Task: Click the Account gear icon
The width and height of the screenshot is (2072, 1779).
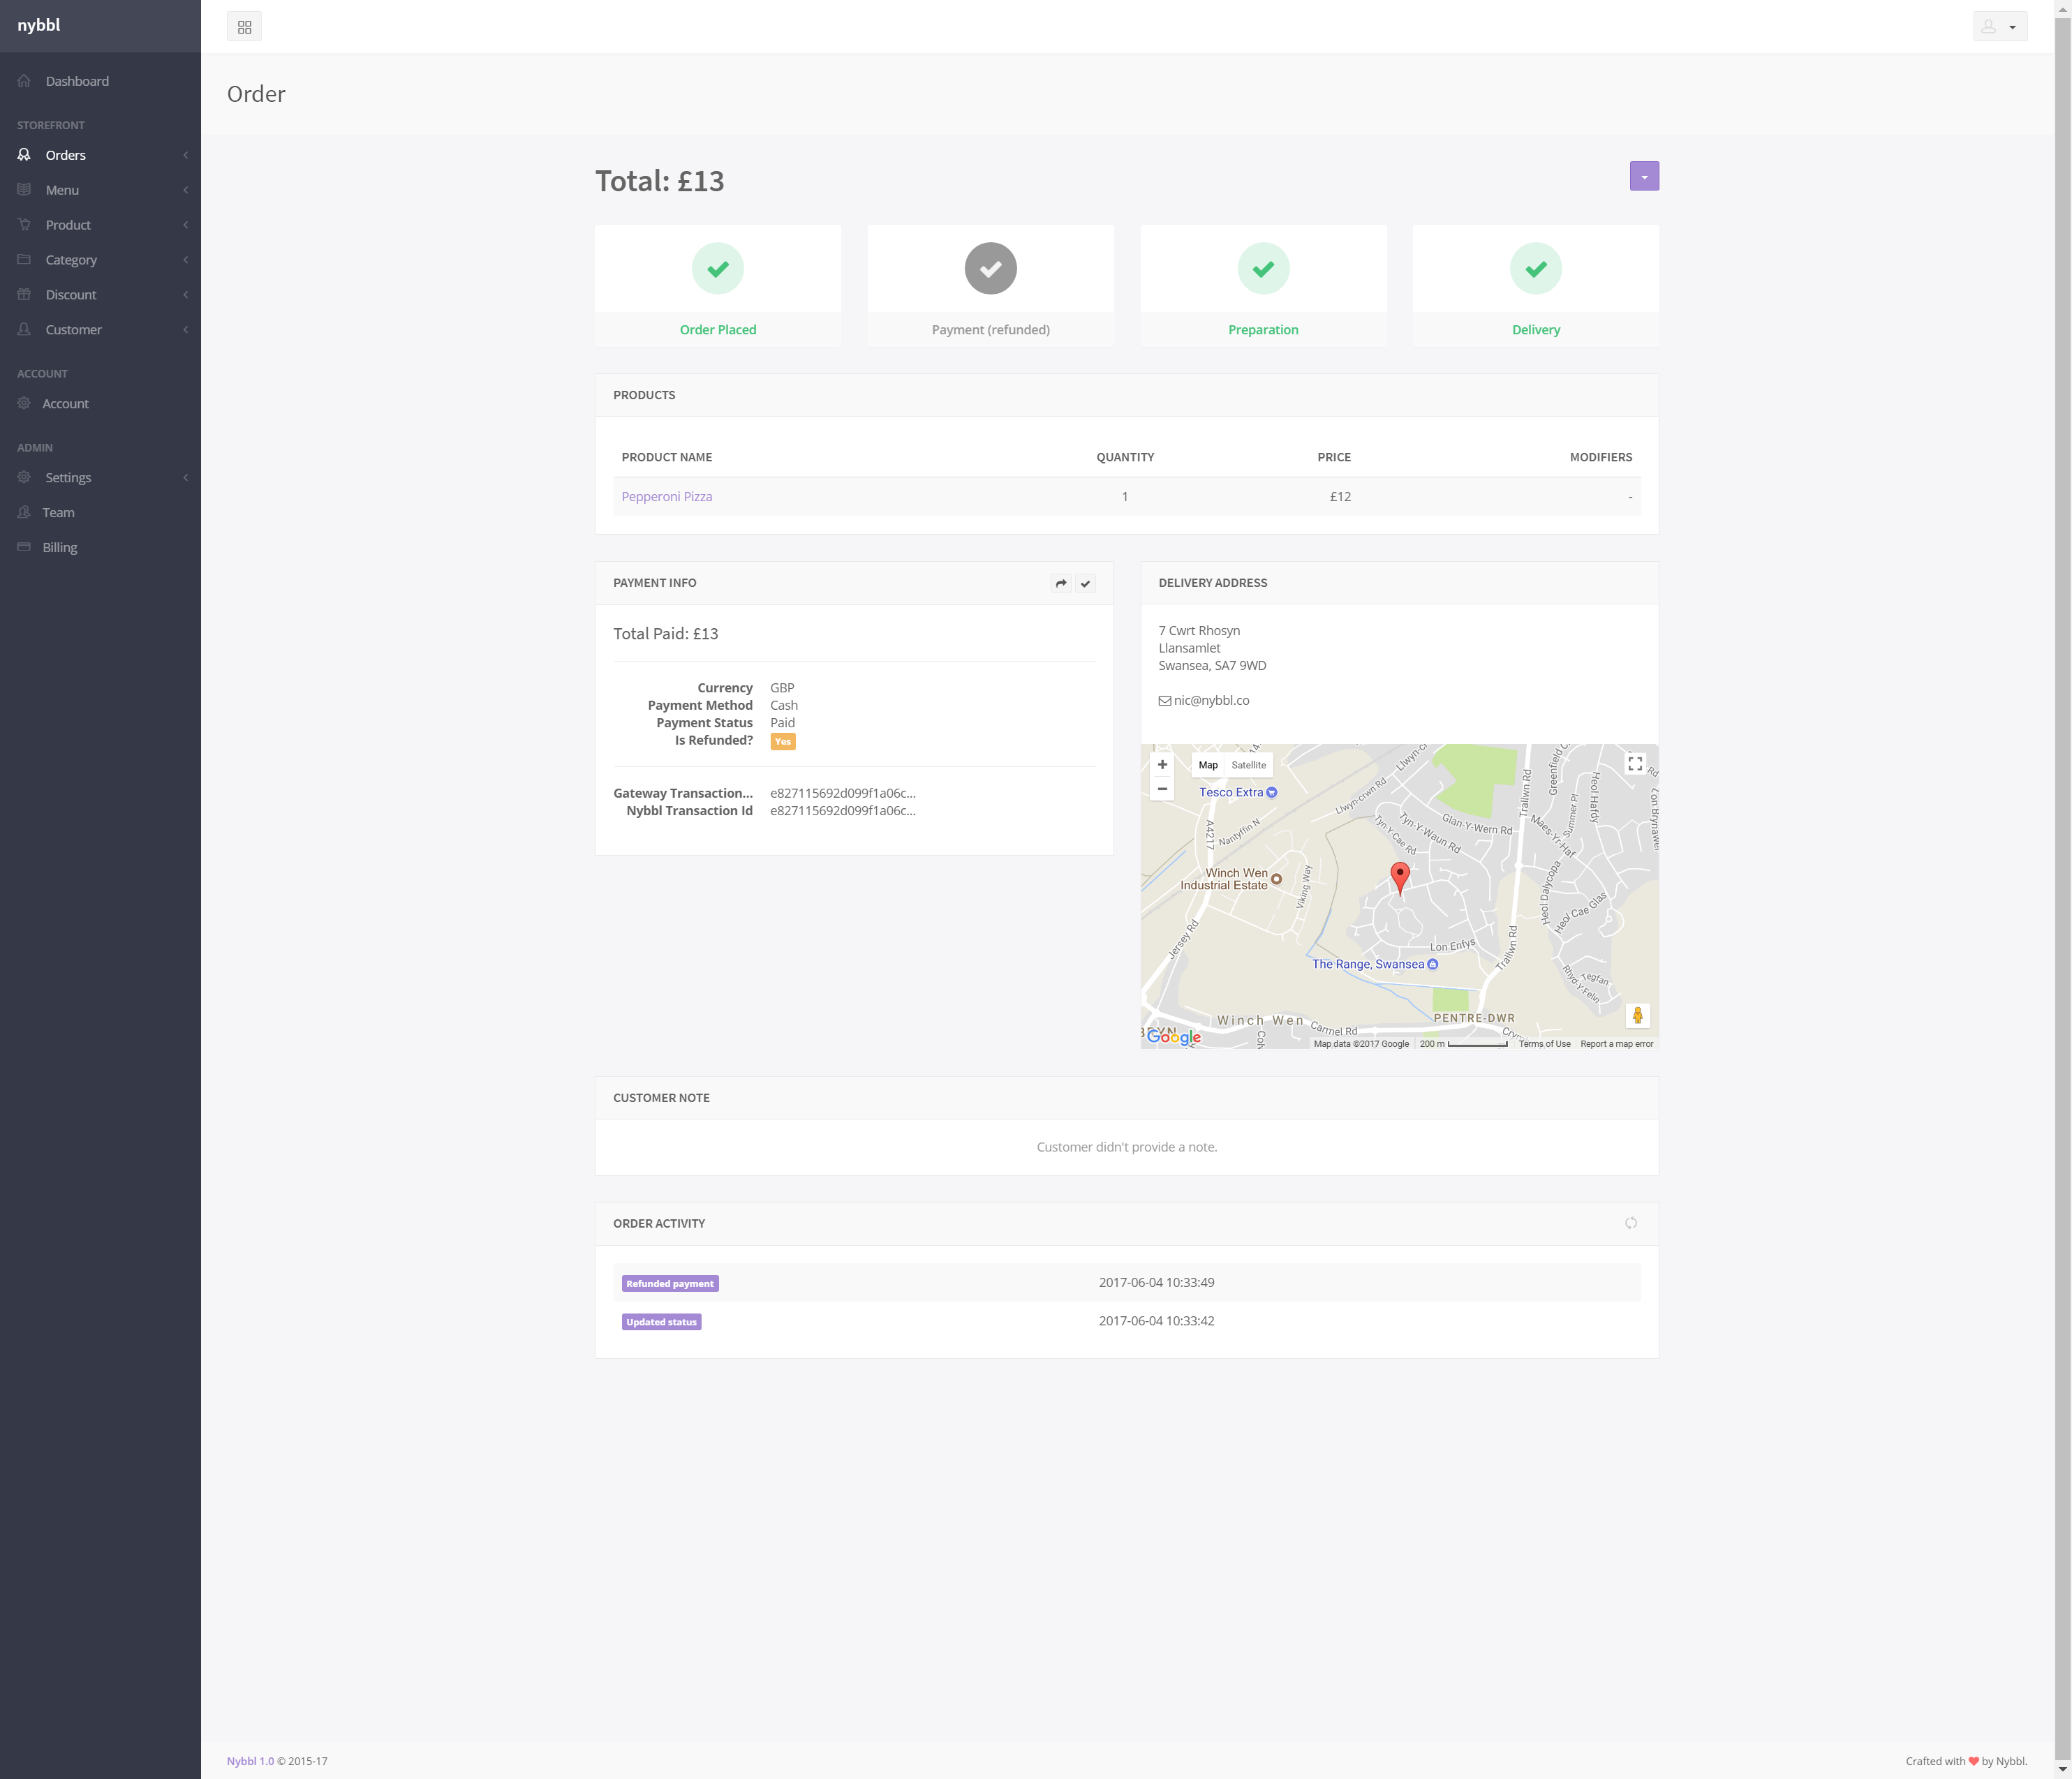Action: click(24, 404)
